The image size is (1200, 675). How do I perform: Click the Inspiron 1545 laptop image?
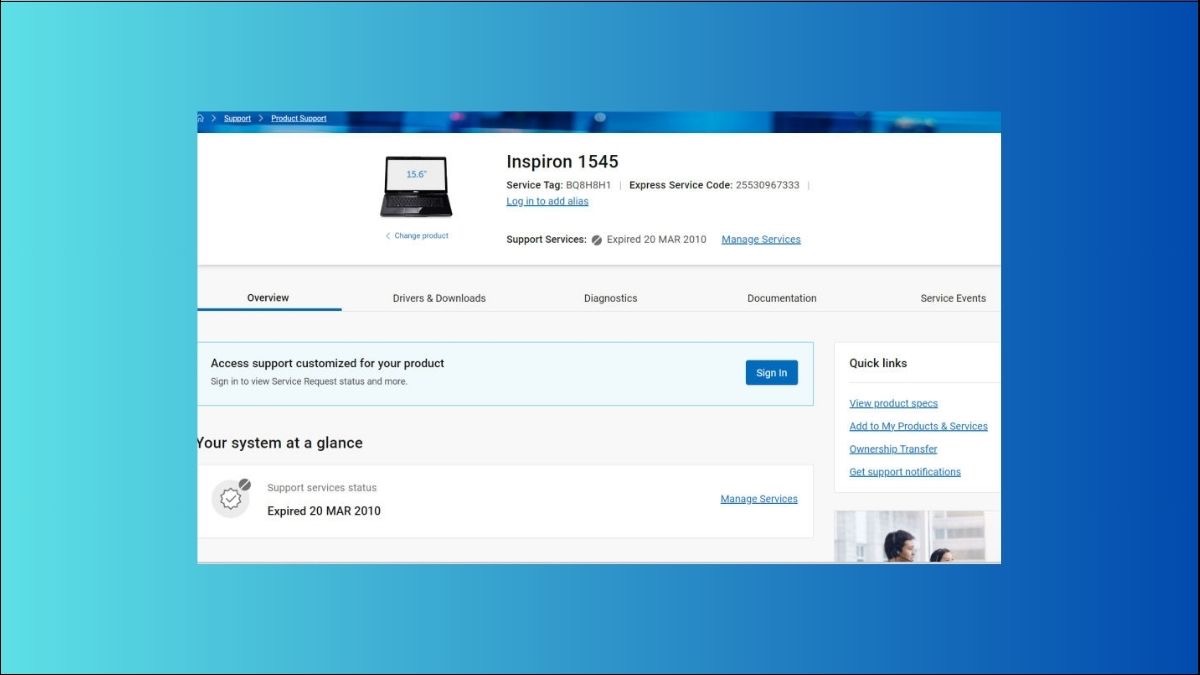coord(416,186)
